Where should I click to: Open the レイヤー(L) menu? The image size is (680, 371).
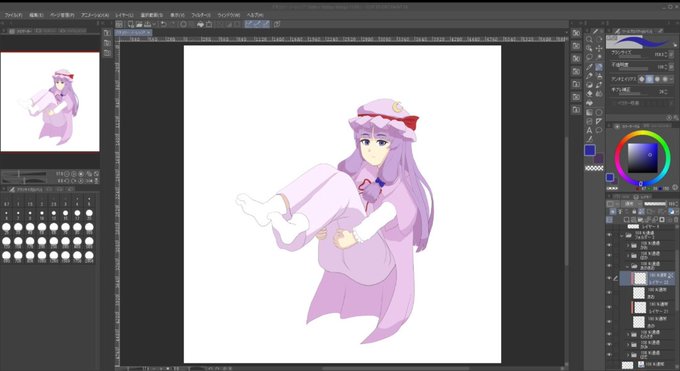click(124, 15)
